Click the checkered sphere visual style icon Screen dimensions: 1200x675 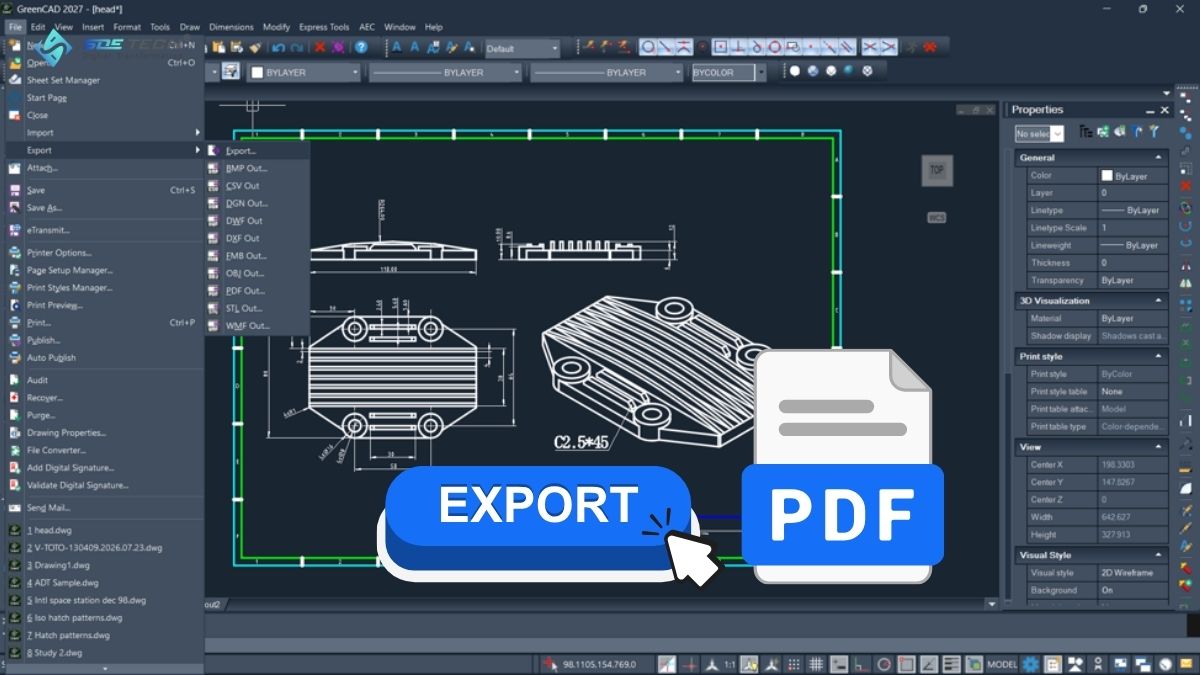867,71
